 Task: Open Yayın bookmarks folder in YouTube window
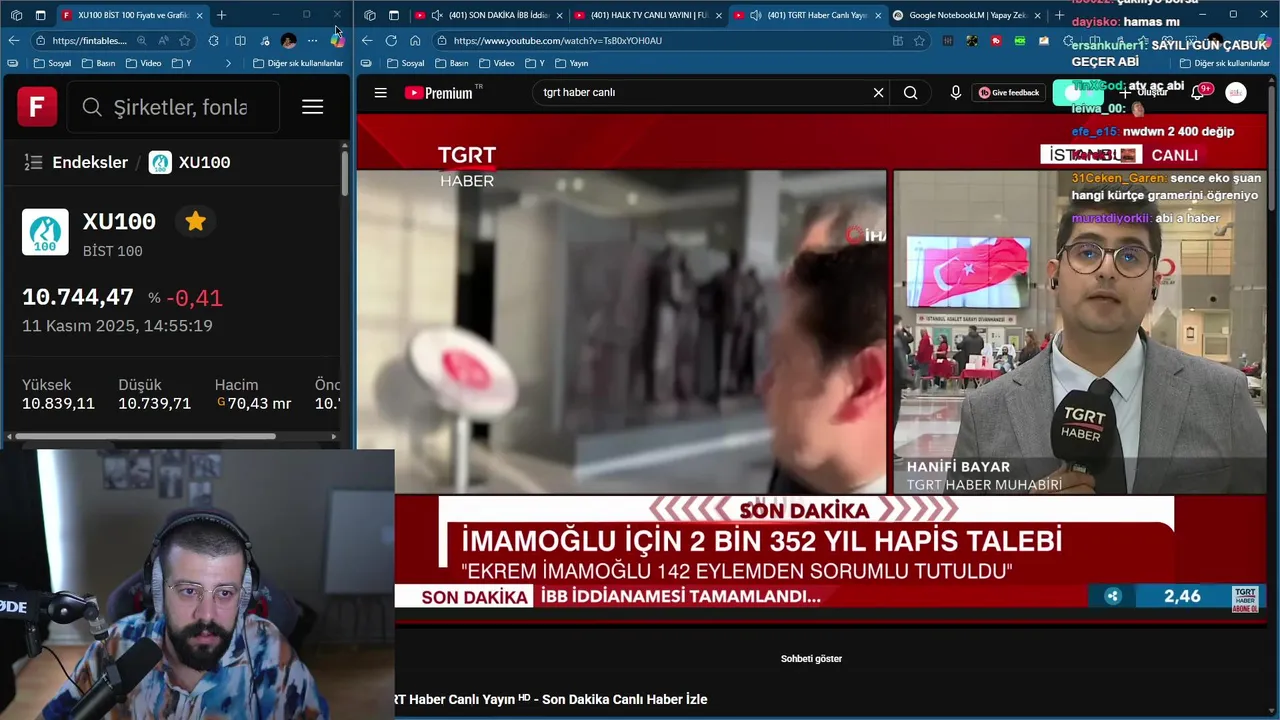pyautogui.click(x=572, y=63)
